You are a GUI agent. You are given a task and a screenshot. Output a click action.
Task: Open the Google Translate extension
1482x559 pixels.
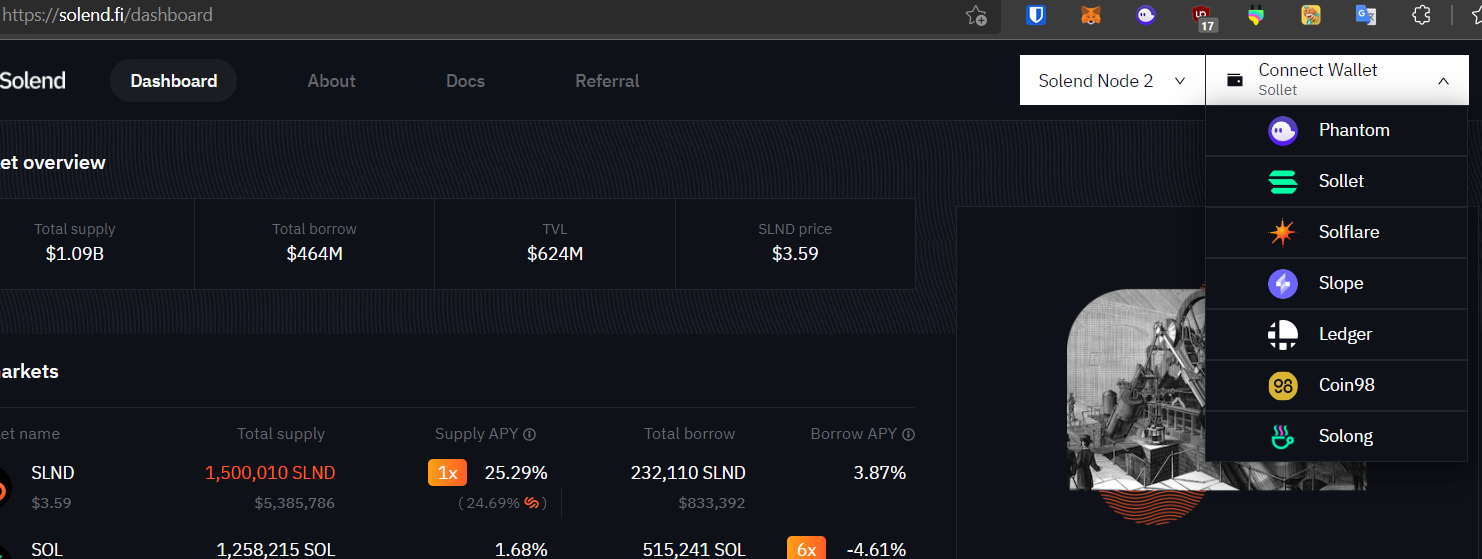[1366, 15]
